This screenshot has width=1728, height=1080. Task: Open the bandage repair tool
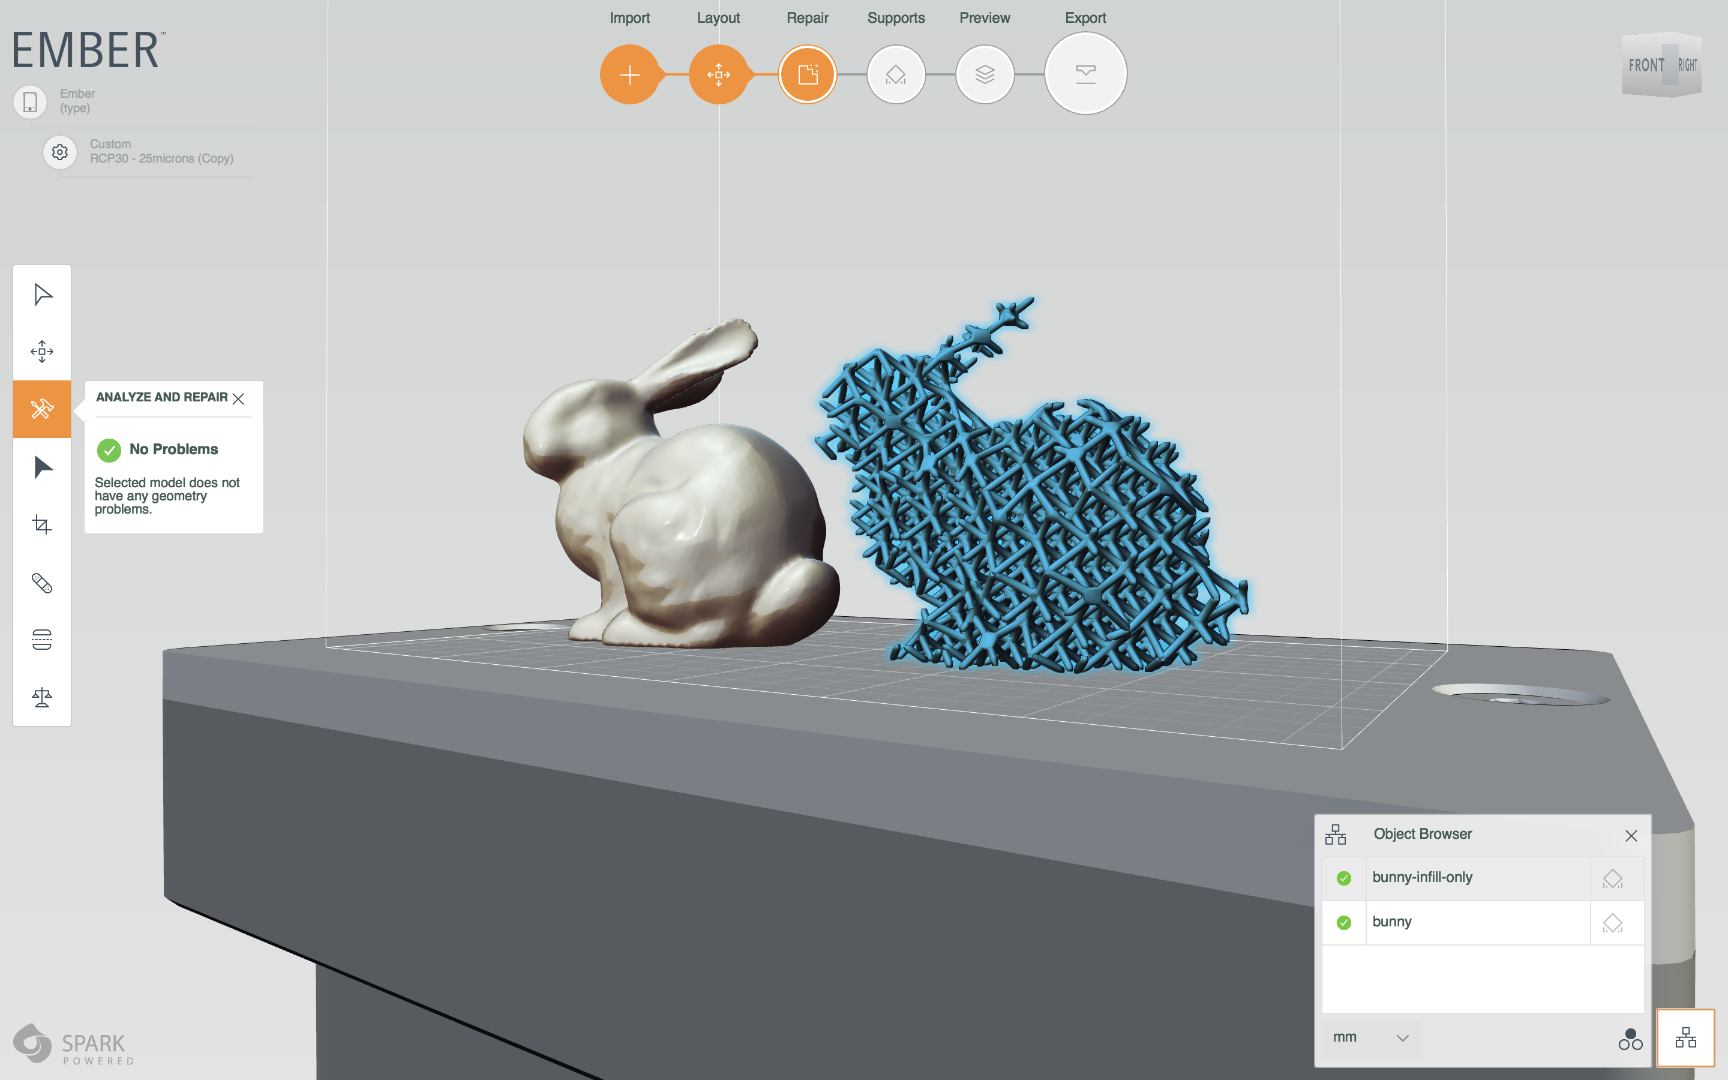pyautogui.click(x=41, y=584)
